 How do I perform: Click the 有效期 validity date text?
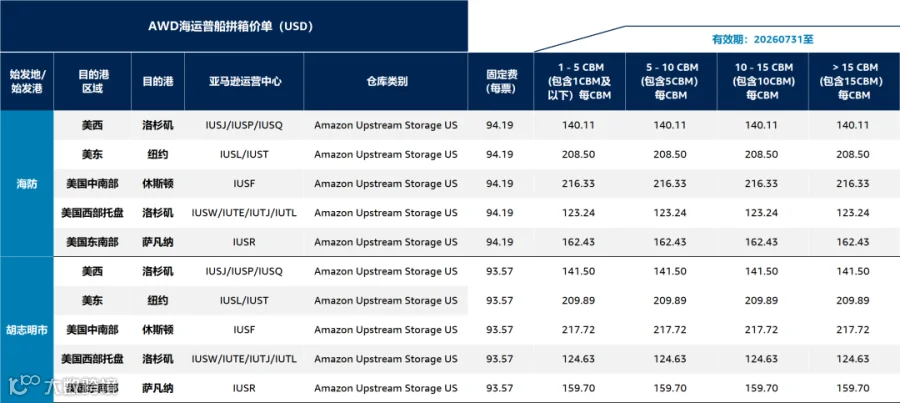pyautogui.click(x=762, y=40)
